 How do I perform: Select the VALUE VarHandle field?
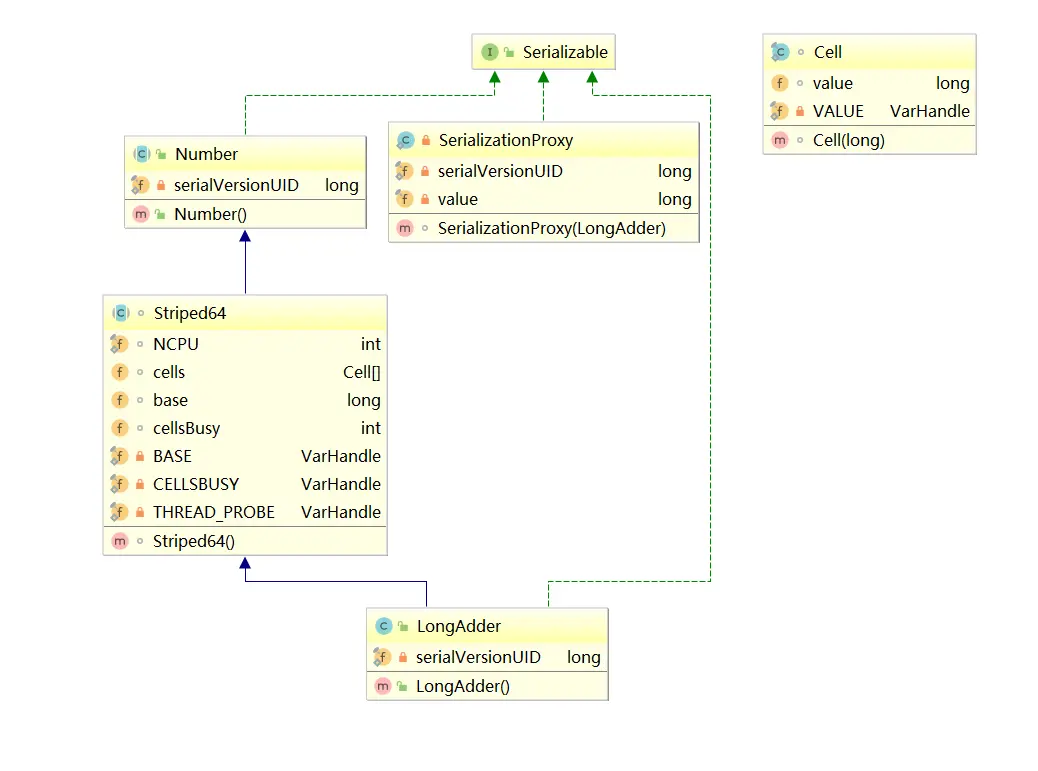pyautogui.click(x=869, y=111)
